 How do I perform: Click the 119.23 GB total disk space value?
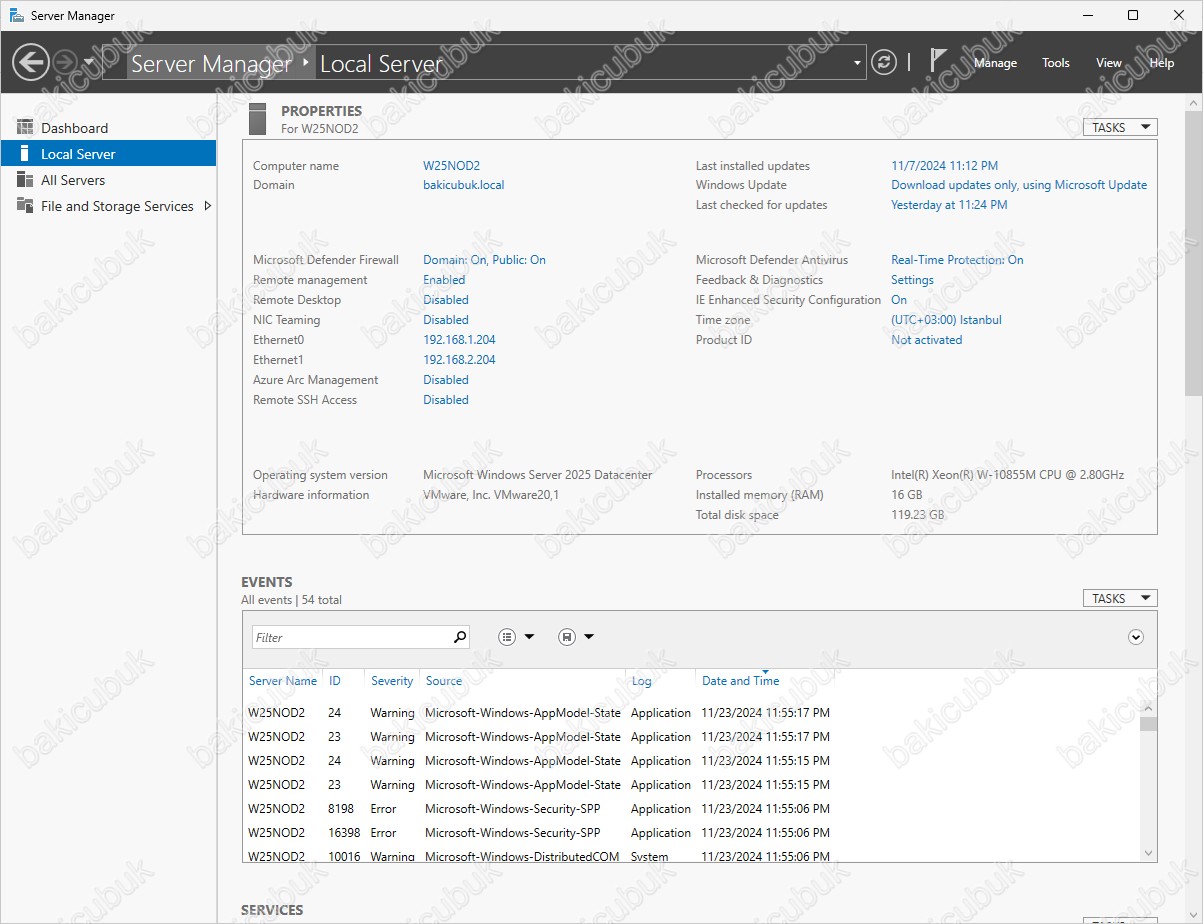(x=917, y=515)
